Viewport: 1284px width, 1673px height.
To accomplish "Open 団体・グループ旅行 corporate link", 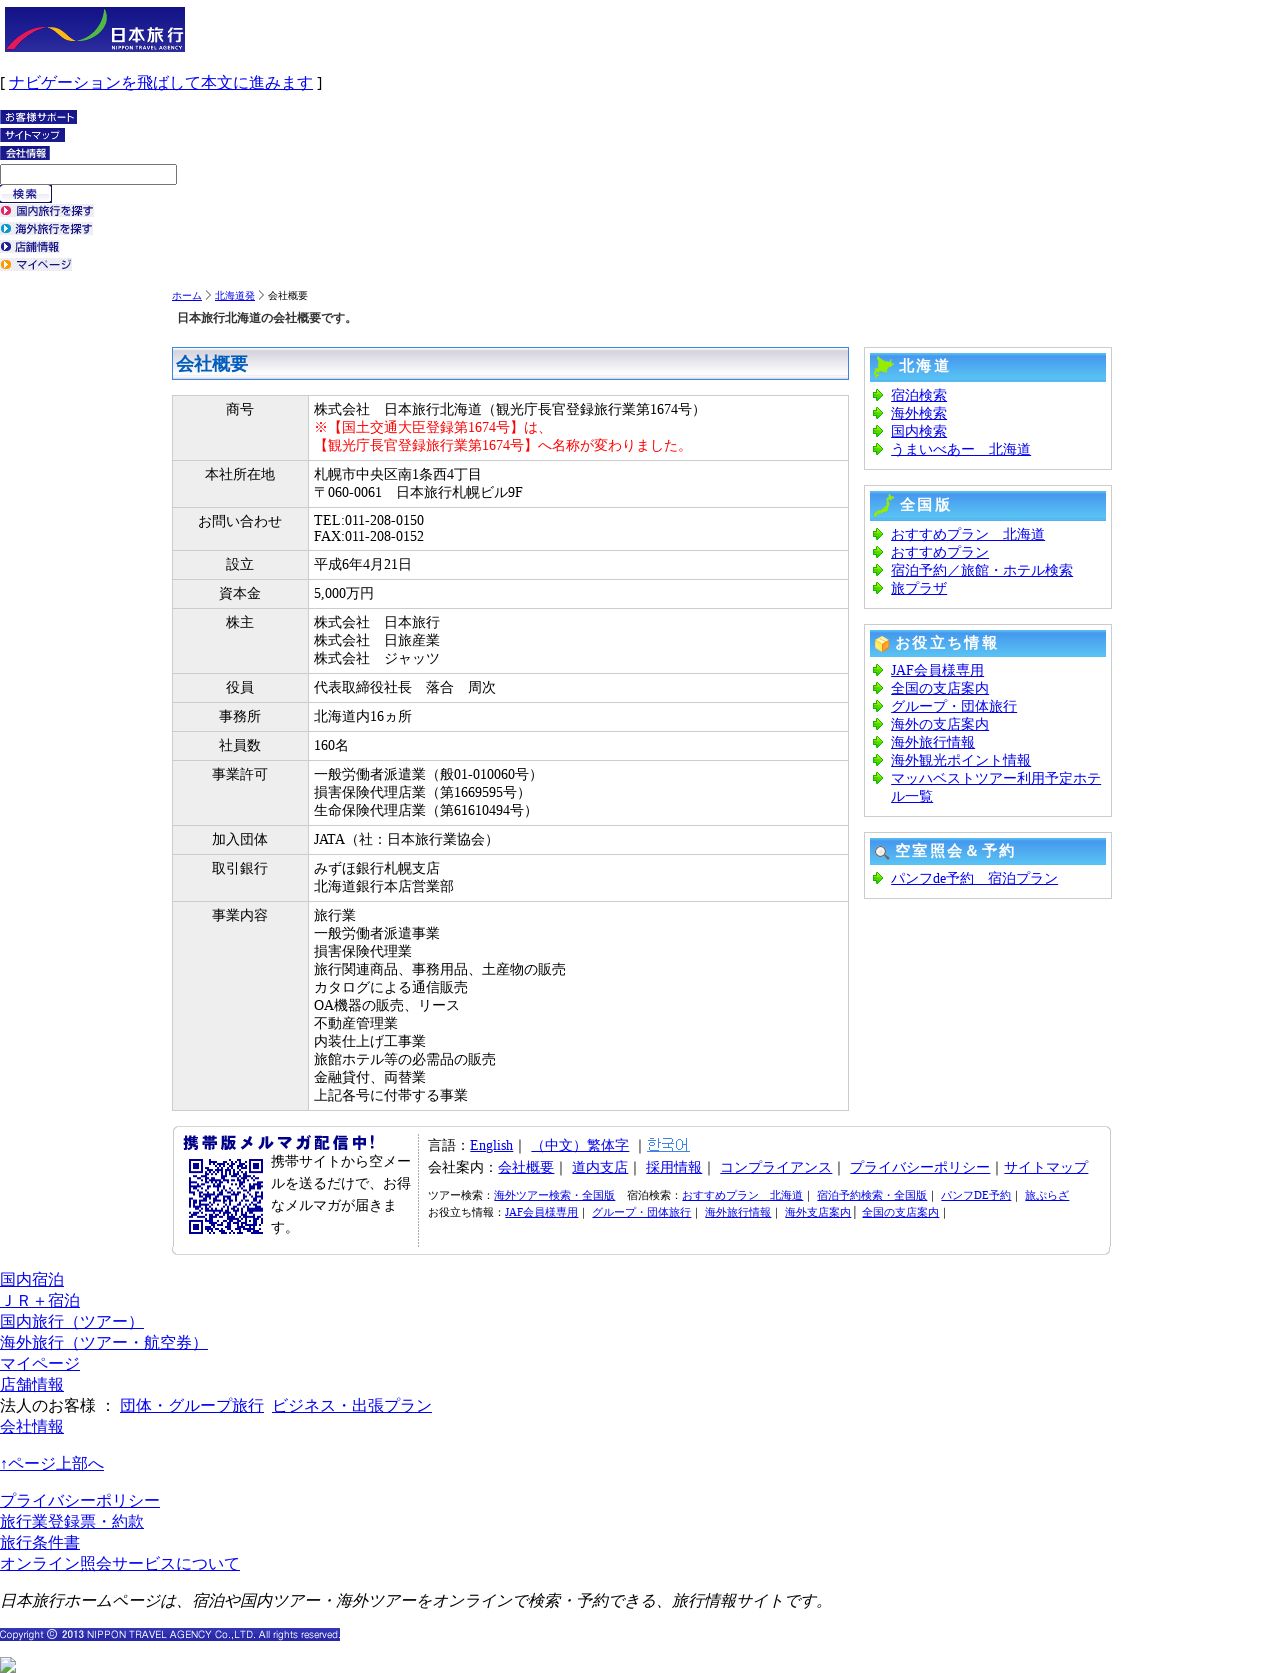I will (x=192, y=1405).
